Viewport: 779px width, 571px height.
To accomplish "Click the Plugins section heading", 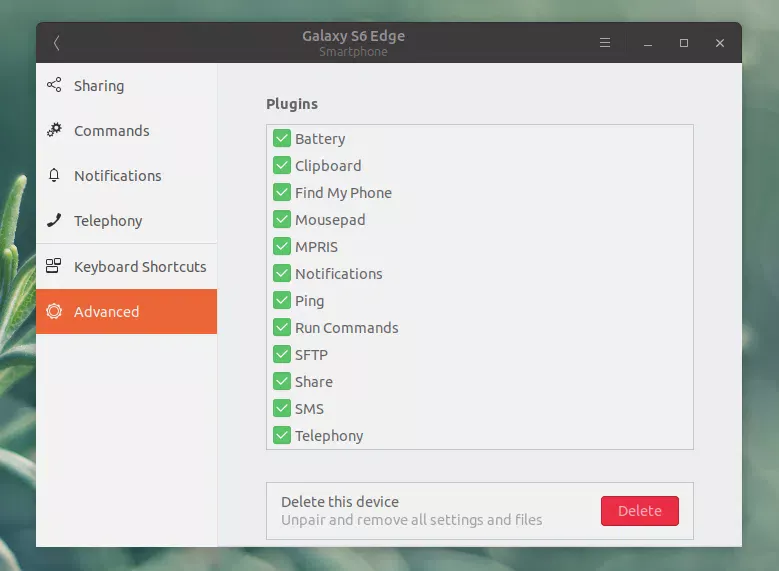I will [292, 104].
